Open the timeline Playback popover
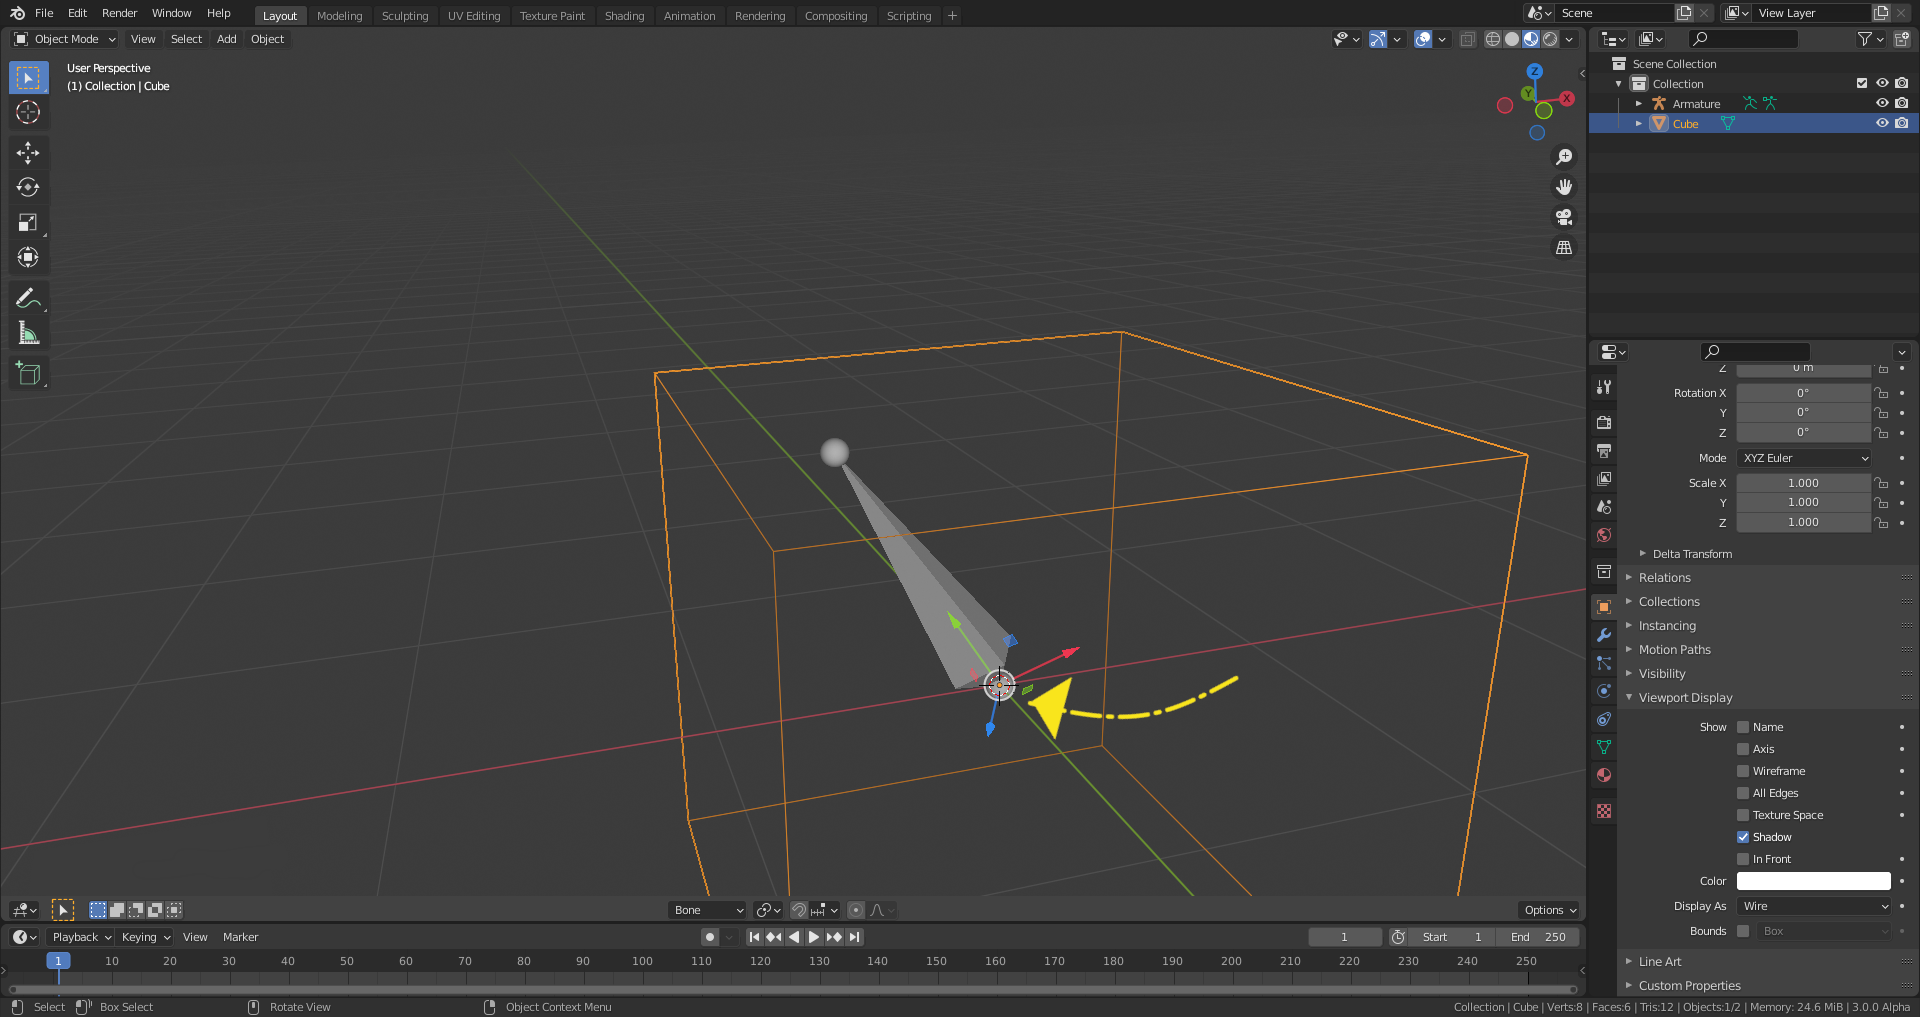Viewport: 1920px width, 1017px height. (x=80, y=937)
